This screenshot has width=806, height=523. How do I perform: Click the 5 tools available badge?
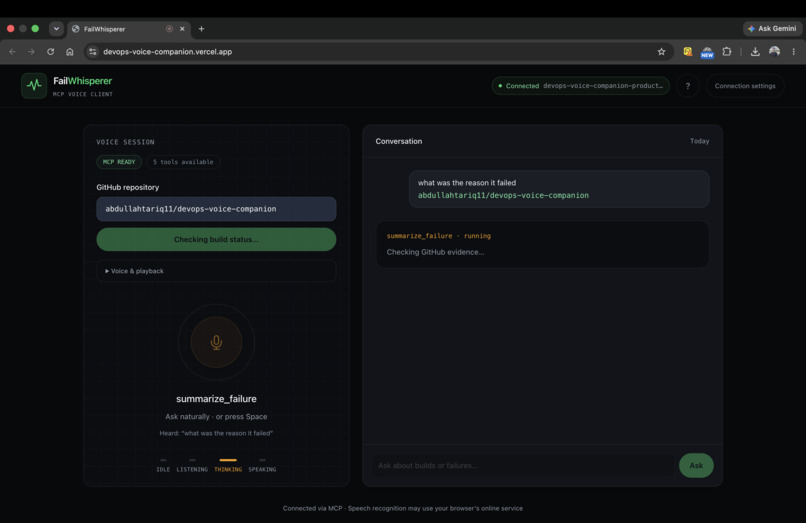[183, 162]
